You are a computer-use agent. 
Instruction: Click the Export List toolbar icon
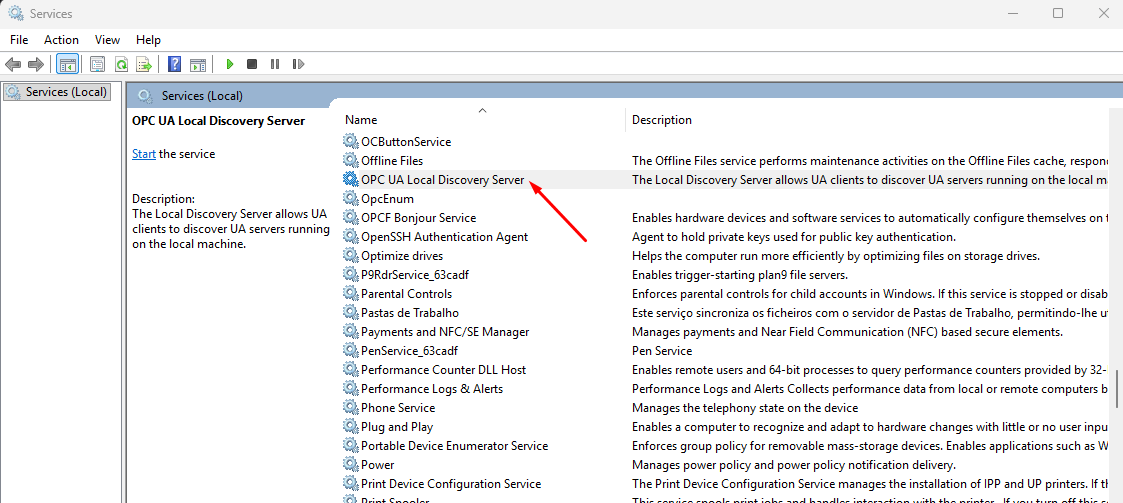pyautogui.click(x=144, y=64)
